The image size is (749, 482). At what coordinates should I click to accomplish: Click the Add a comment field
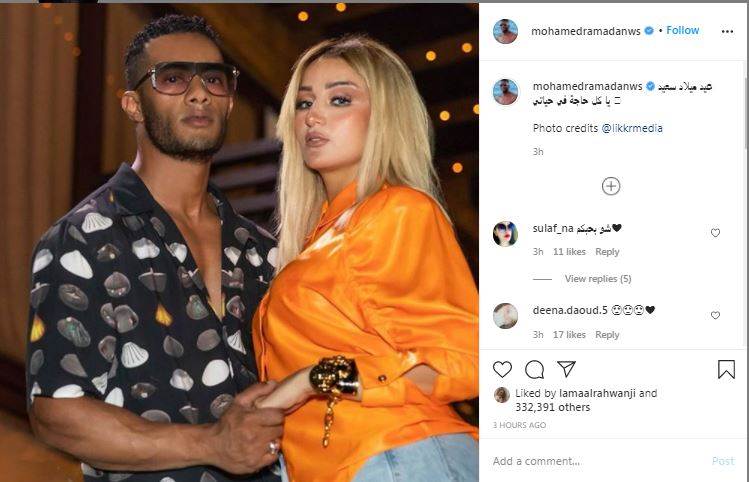pyautogui.click(x=597, y=461)
